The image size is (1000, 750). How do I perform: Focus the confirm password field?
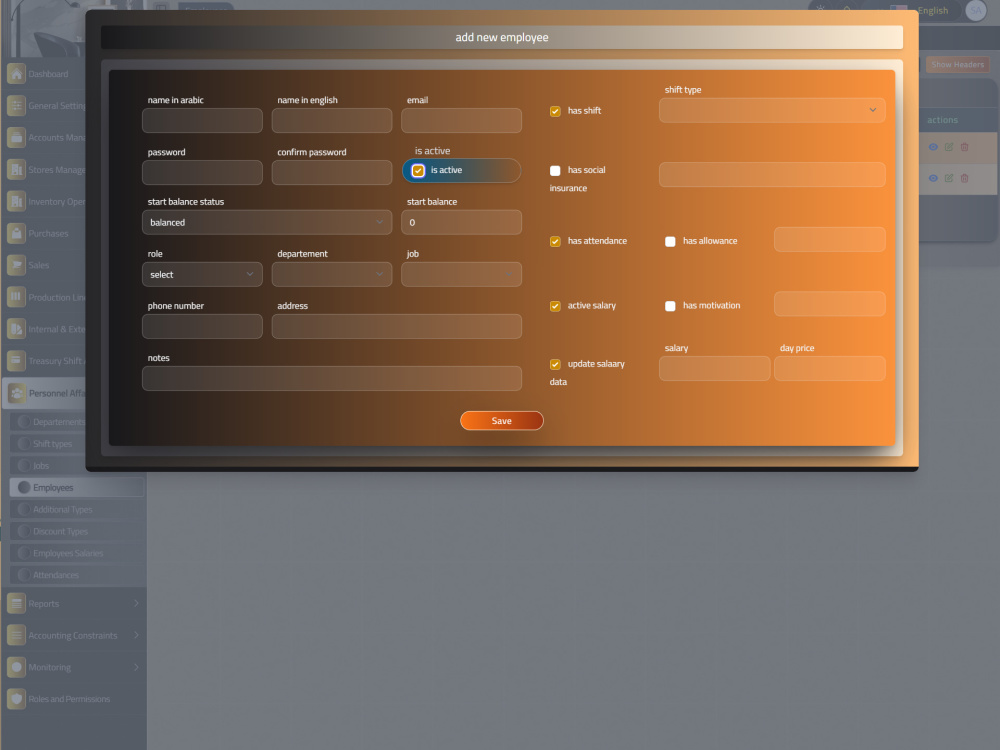[x=332, y=173]
